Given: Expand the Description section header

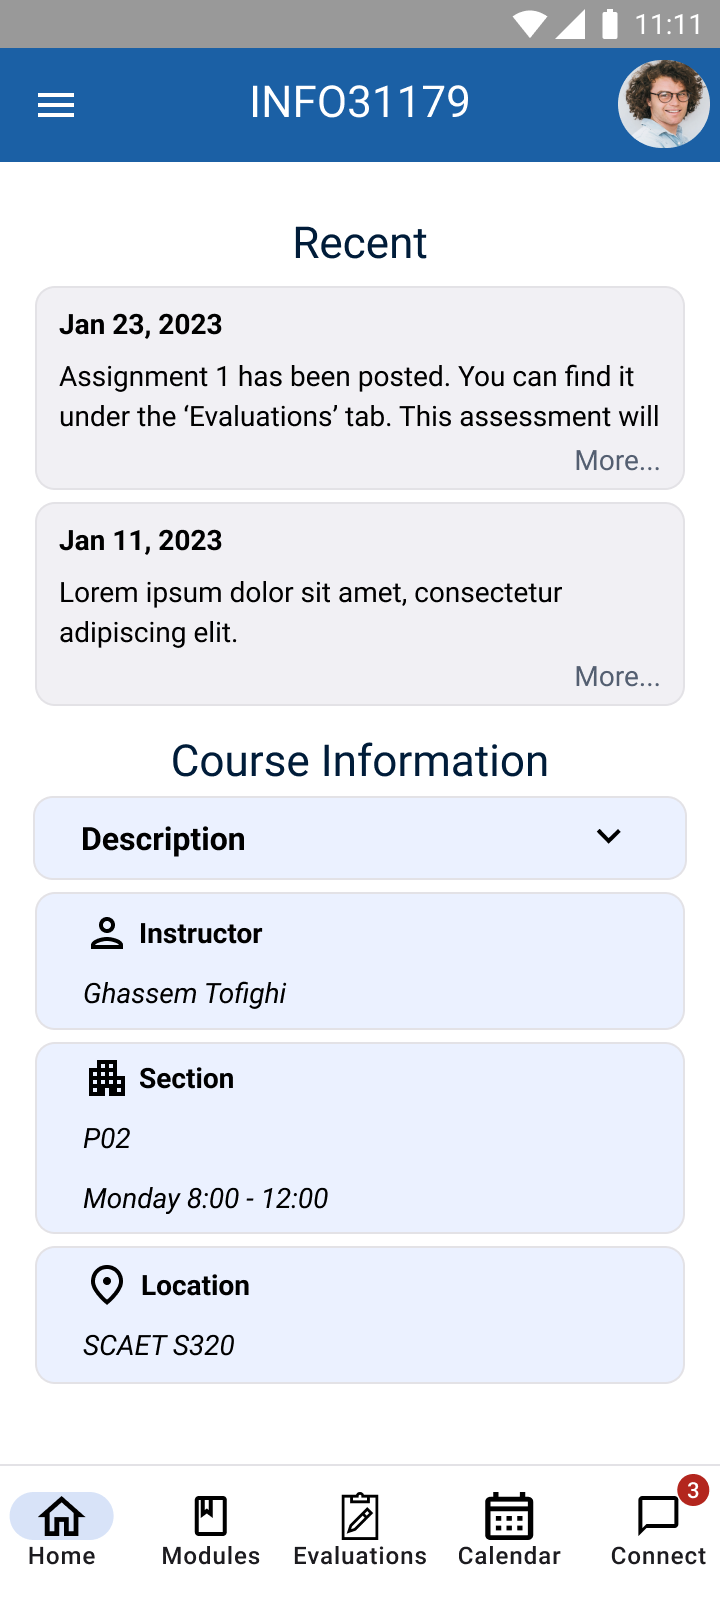Looking at the screenshot, I should [x=163, y=839].
